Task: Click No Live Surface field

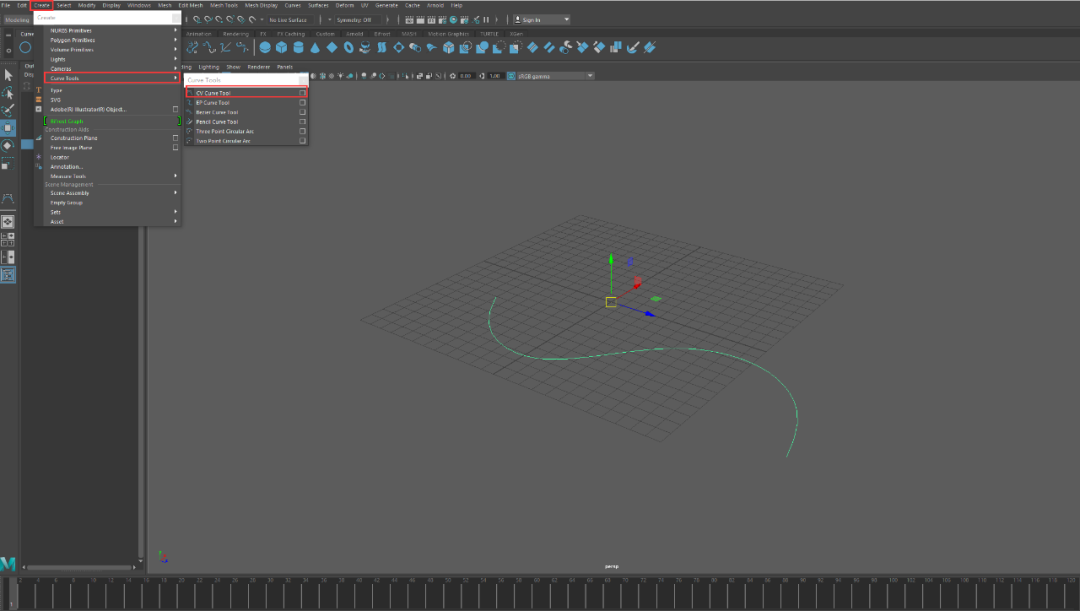Action: point(291,20)
